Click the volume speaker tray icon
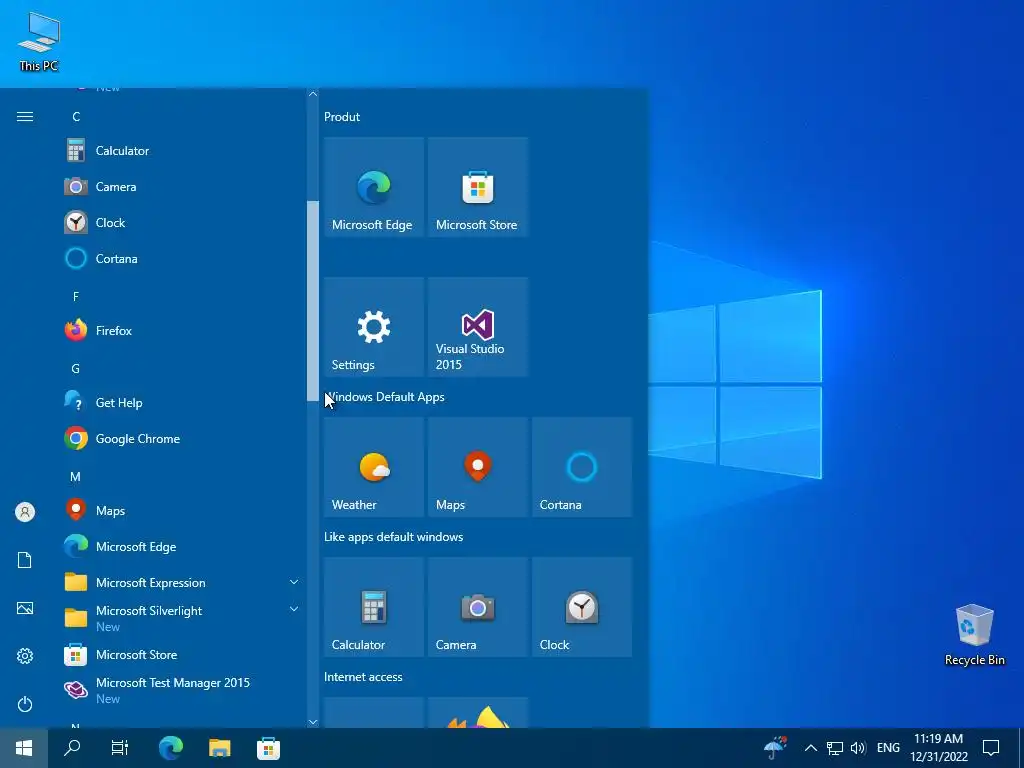Image resolution: width=1024 pixels, height=768 pixels. point(858,748)
